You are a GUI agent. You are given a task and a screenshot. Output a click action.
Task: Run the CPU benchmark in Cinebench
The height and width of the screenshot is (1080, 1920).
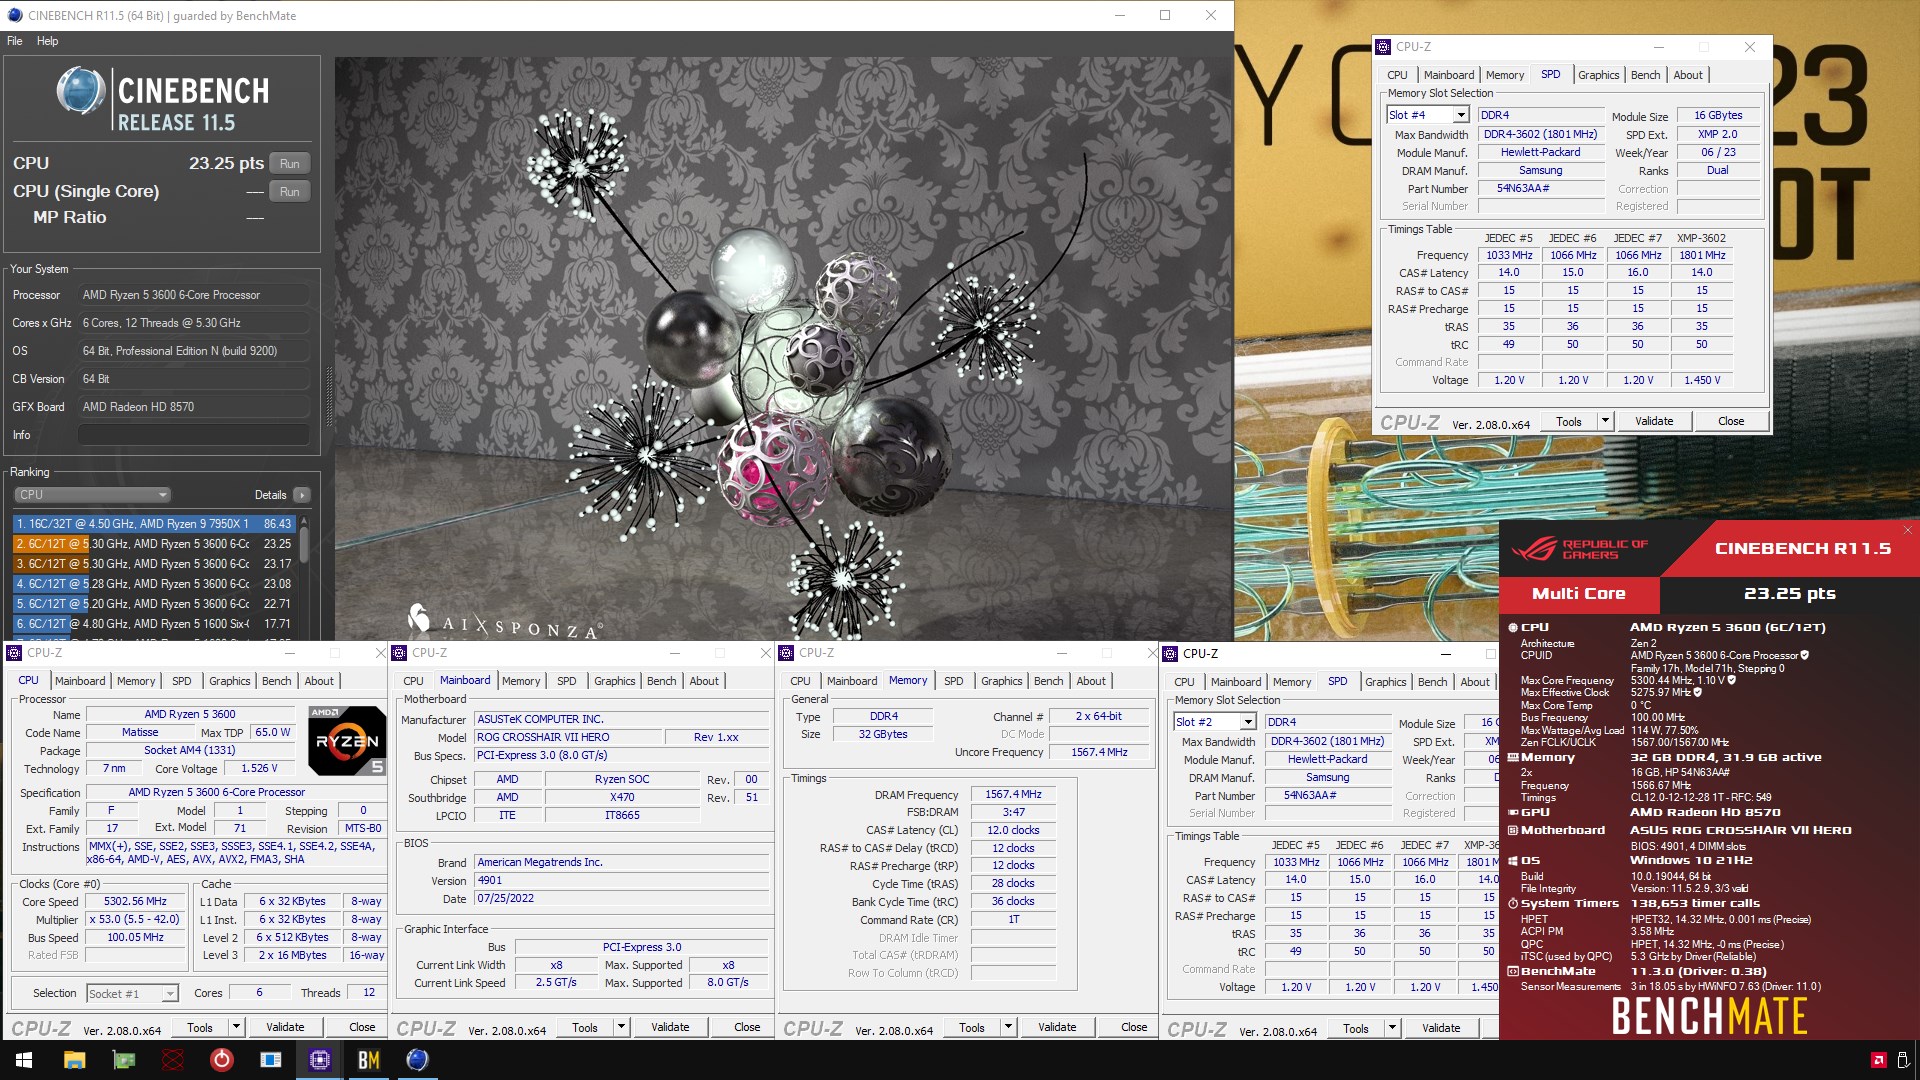290,164
